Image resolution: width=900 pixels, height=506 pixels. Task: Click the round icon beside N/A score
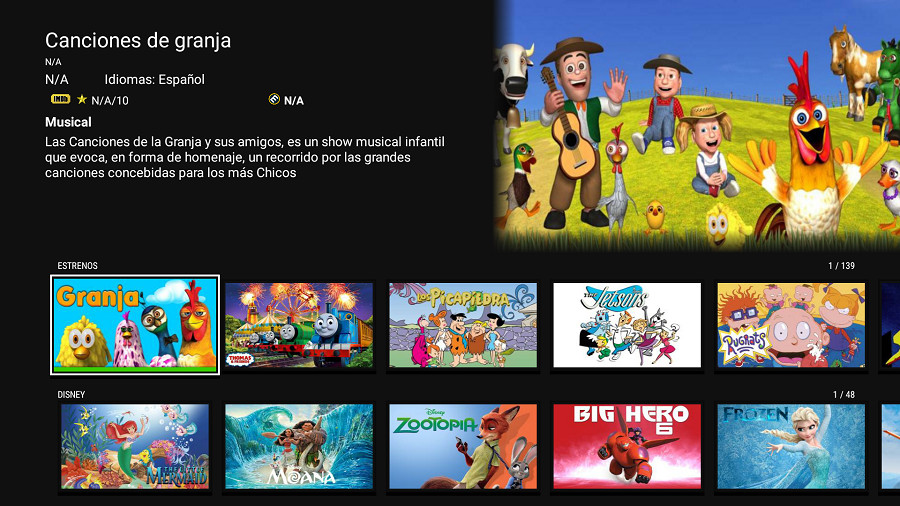[274, 99]
